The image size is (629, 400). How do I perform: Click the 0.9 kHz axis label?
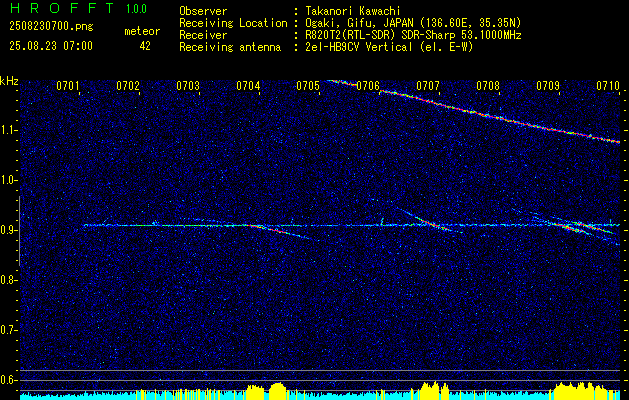[x=8, y=230]
